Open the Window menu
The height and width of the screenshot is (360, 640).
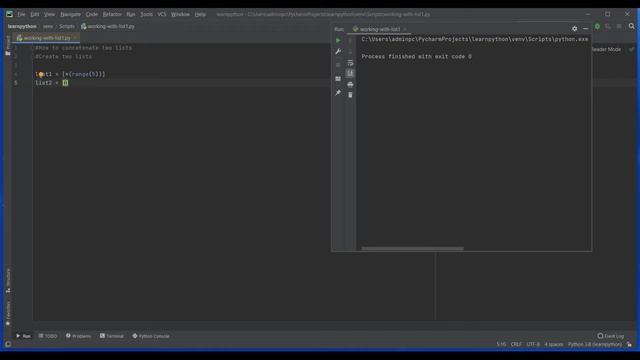(180, 14)
